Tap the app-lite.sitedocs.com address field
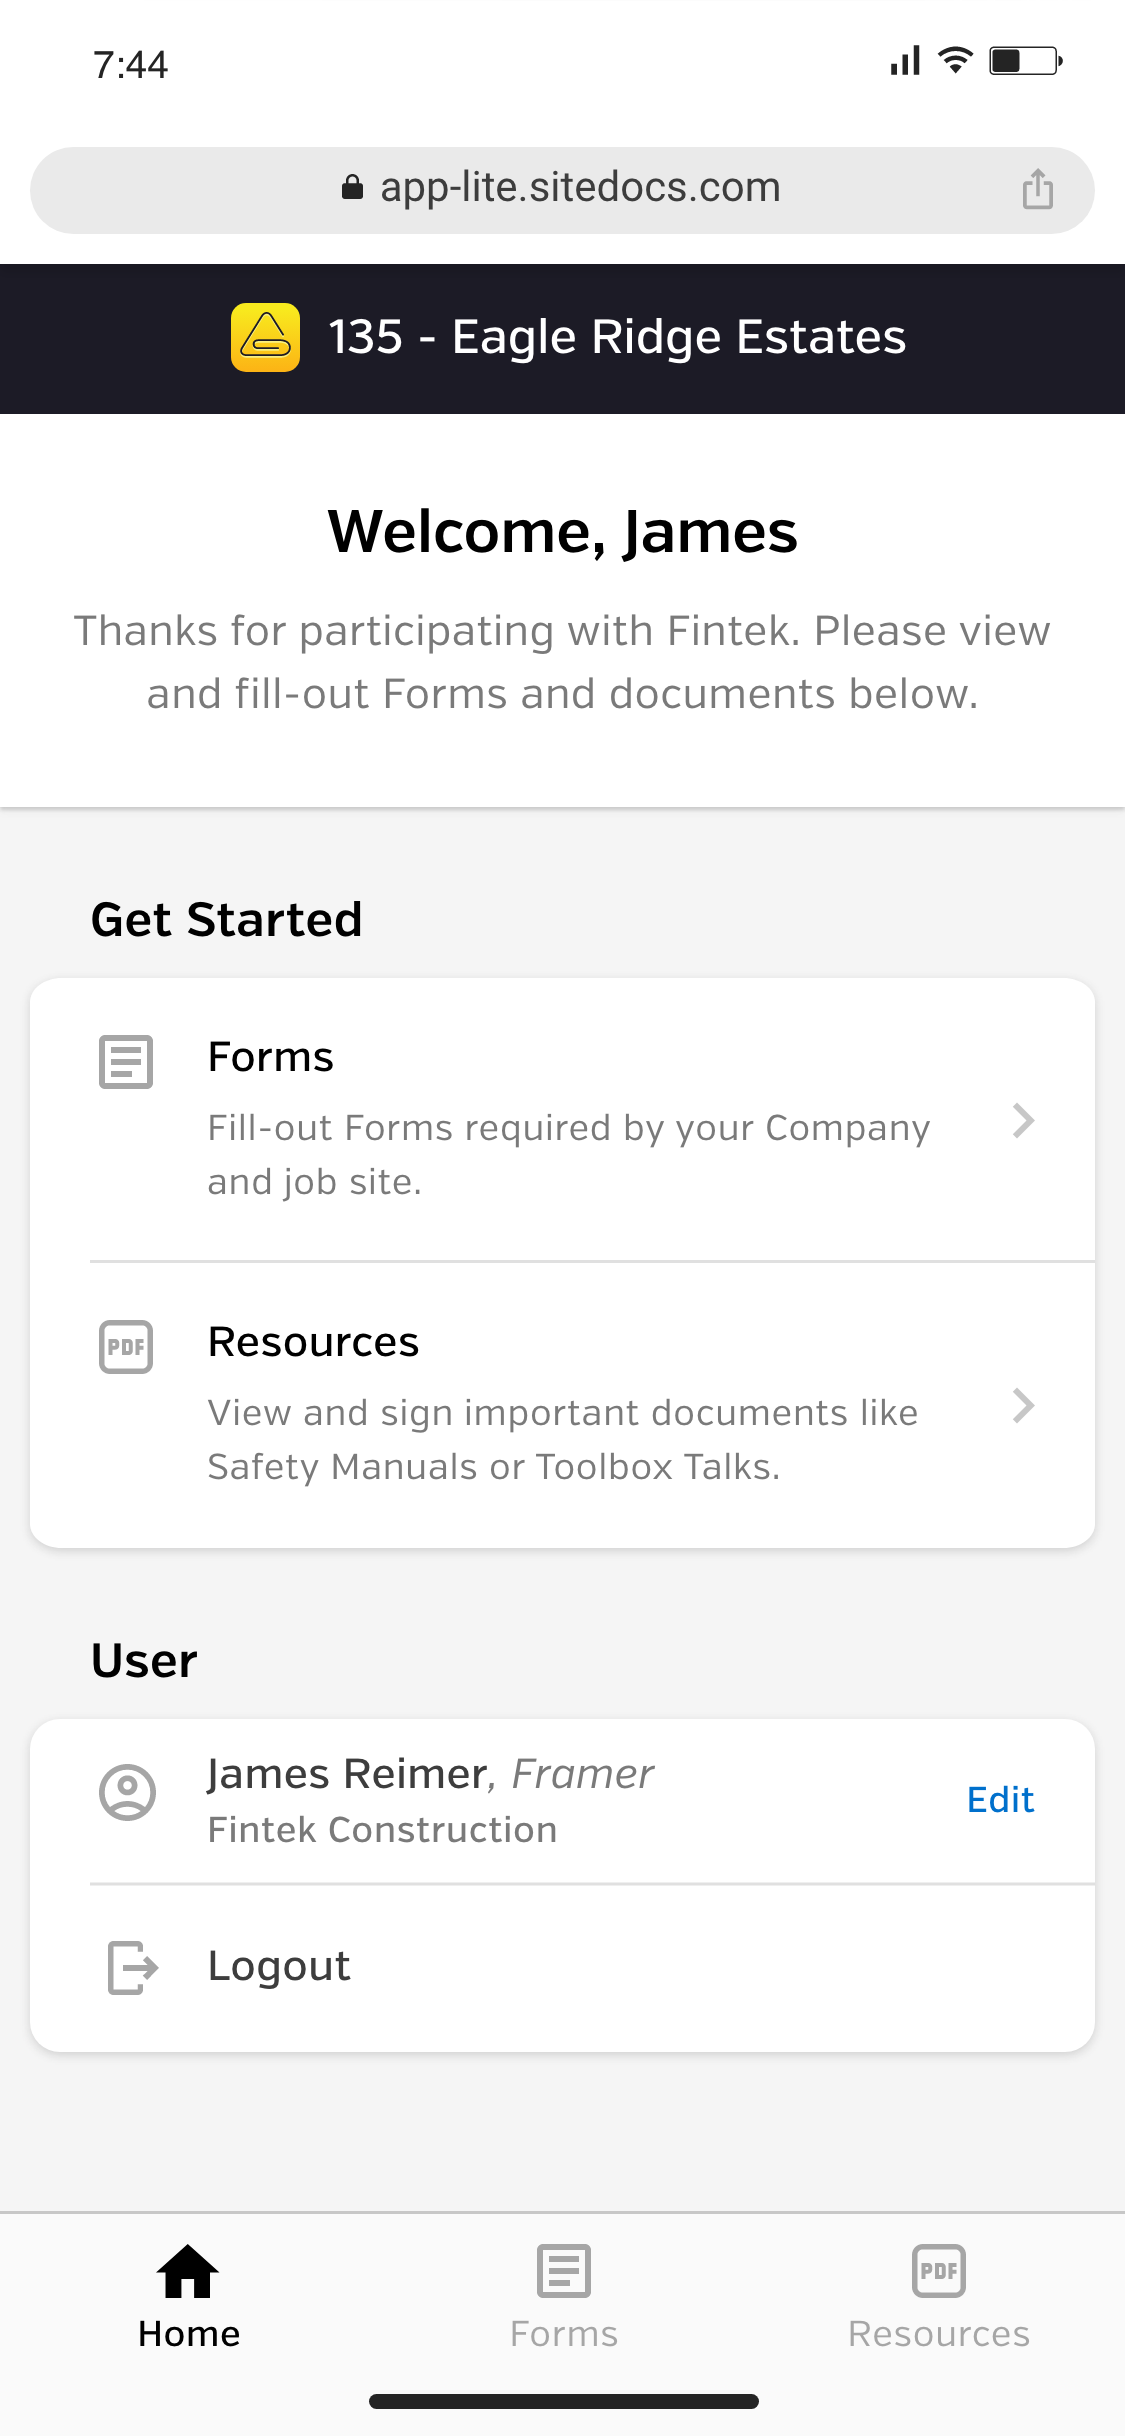This screenshot has width=1125, height=2436. click(562, 190)
